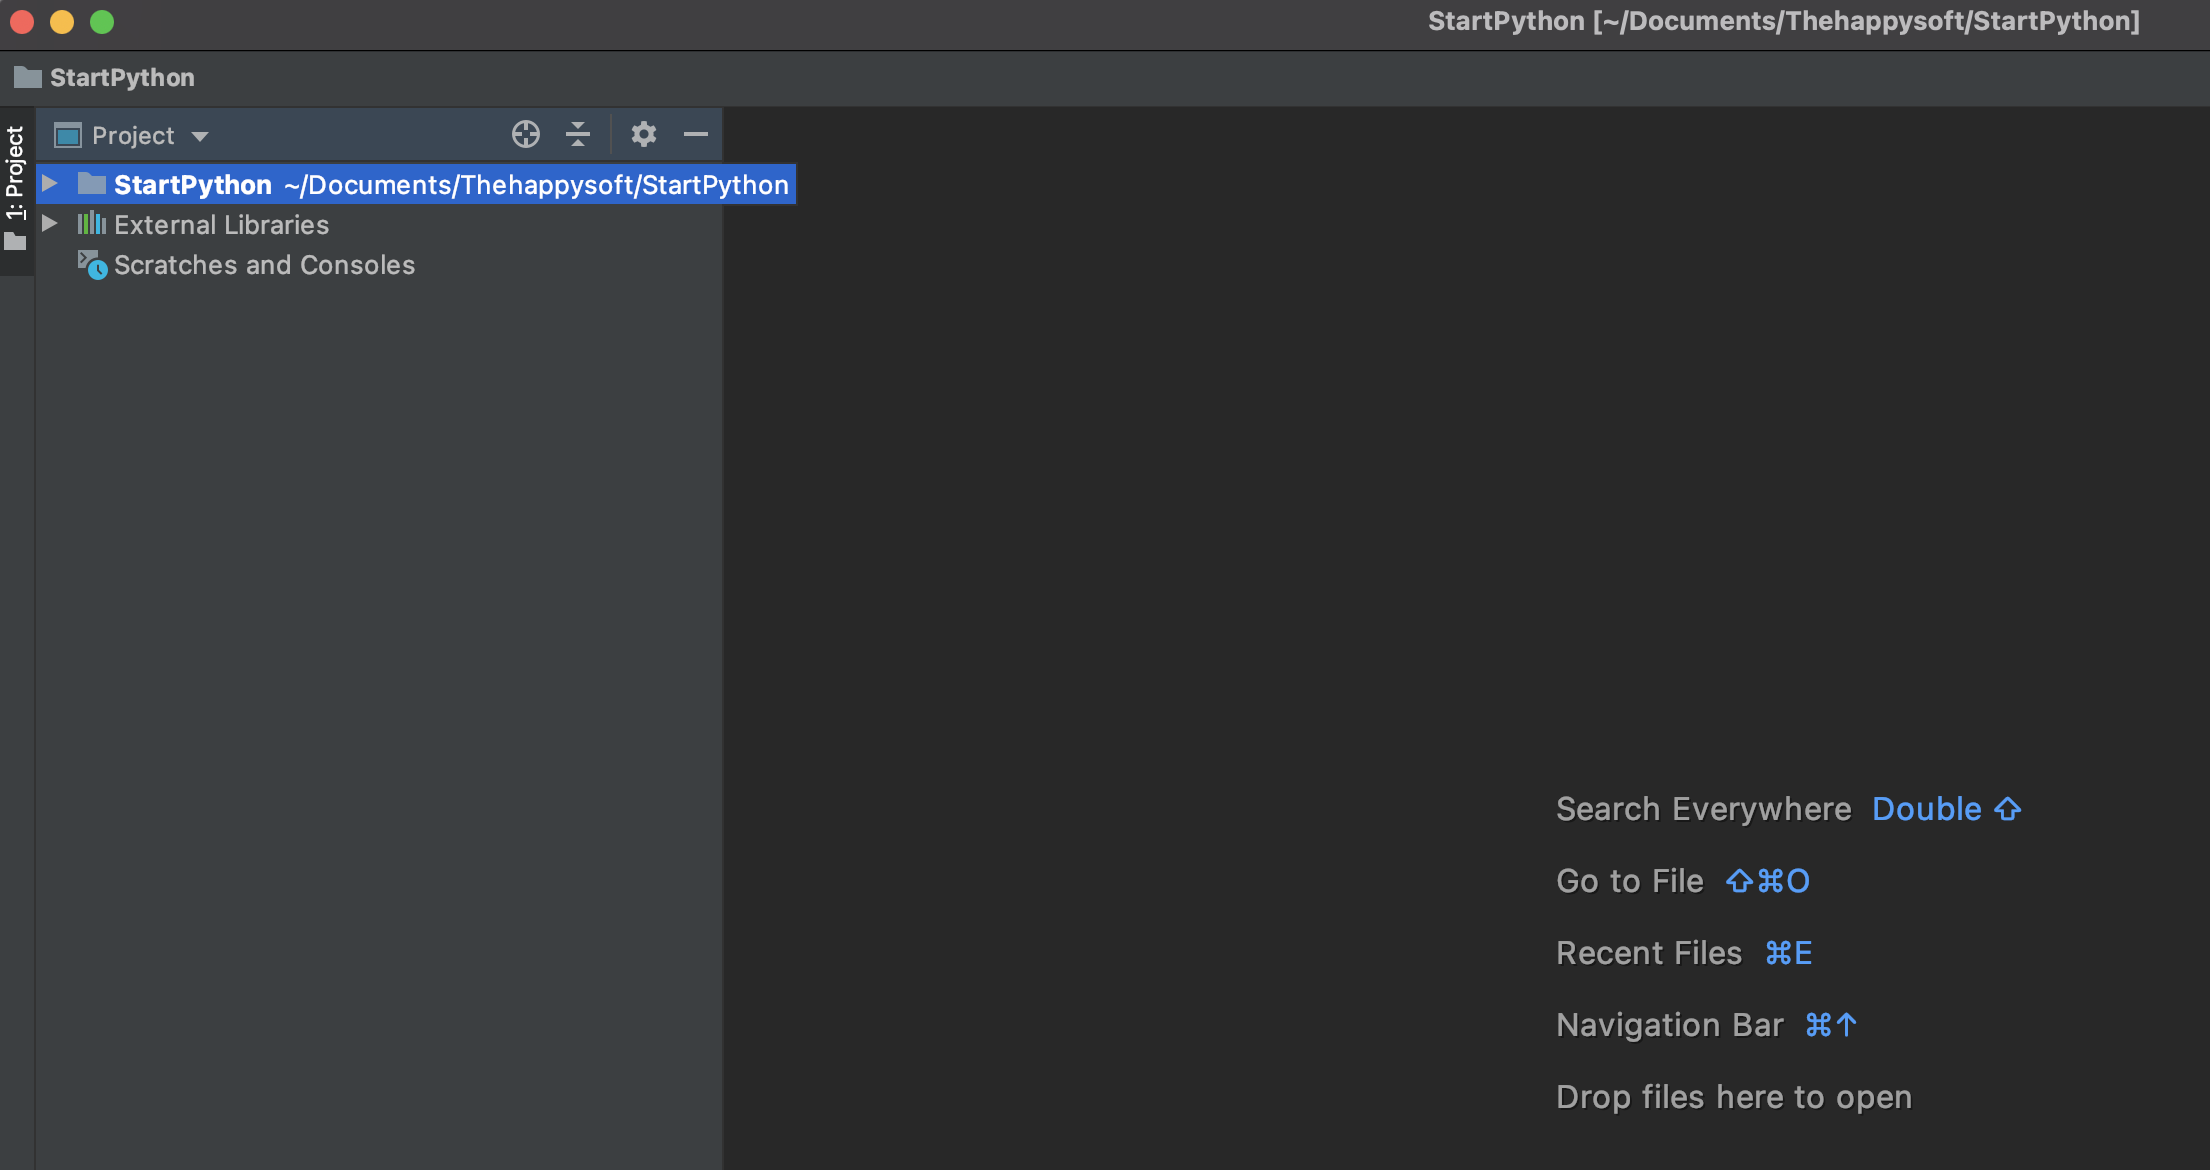Click the StartPython folder icon in tree

(92, 184)
